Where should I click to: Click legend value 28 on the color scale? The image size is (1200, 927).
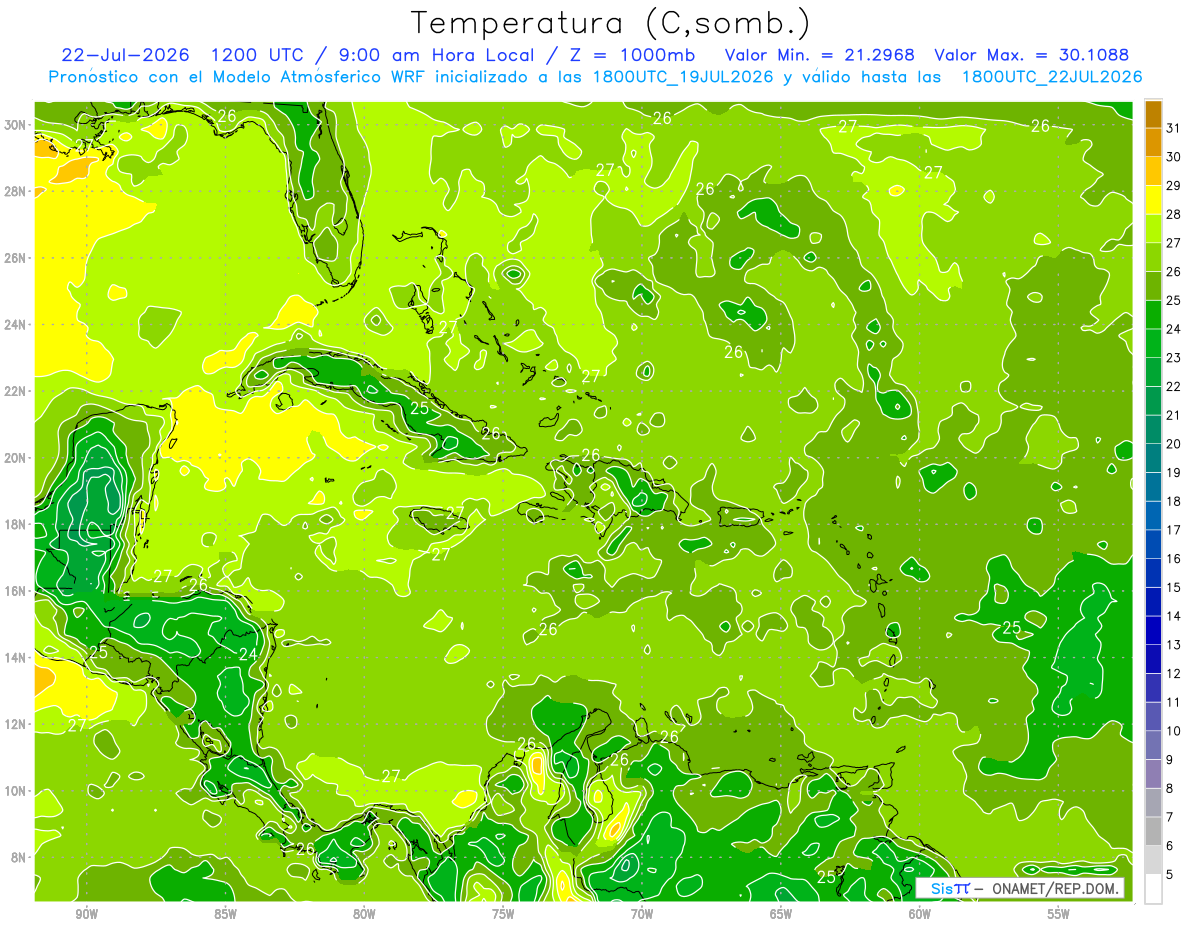1174,214
